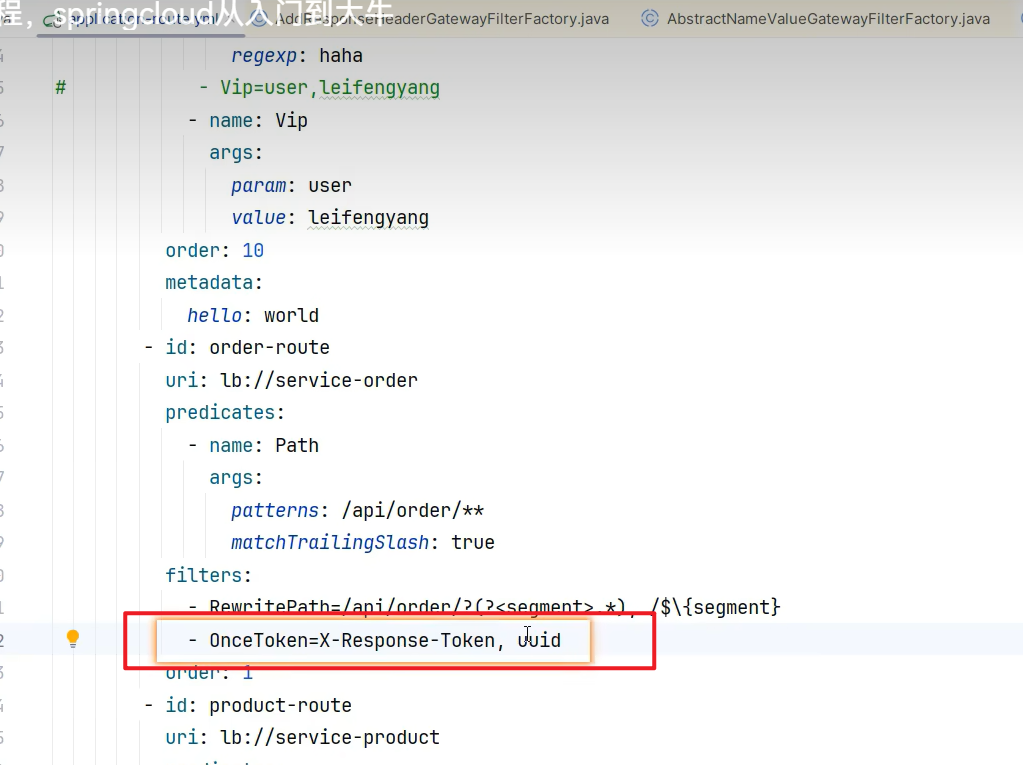Click the yellow lightbulb quick-fix icon

[x=73, y=638]
